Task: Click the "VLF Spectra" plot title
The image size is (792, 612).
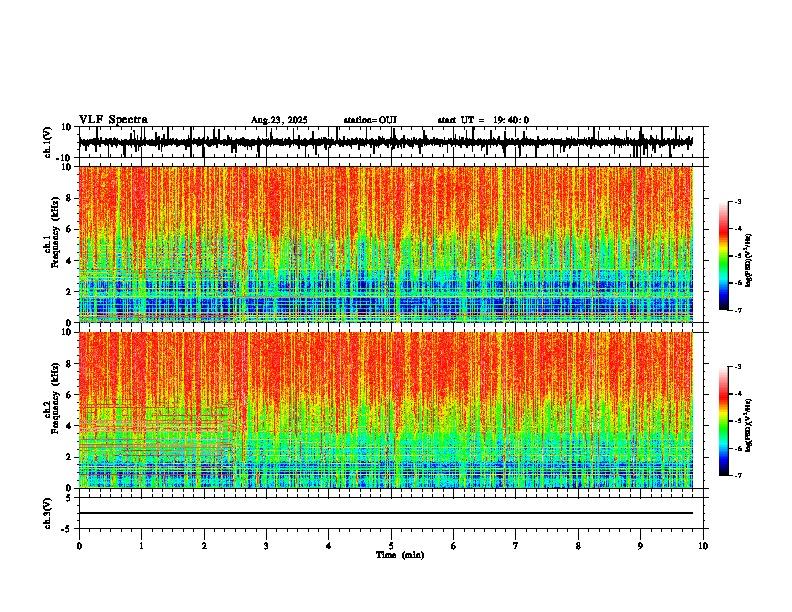Action: [113, 120]
